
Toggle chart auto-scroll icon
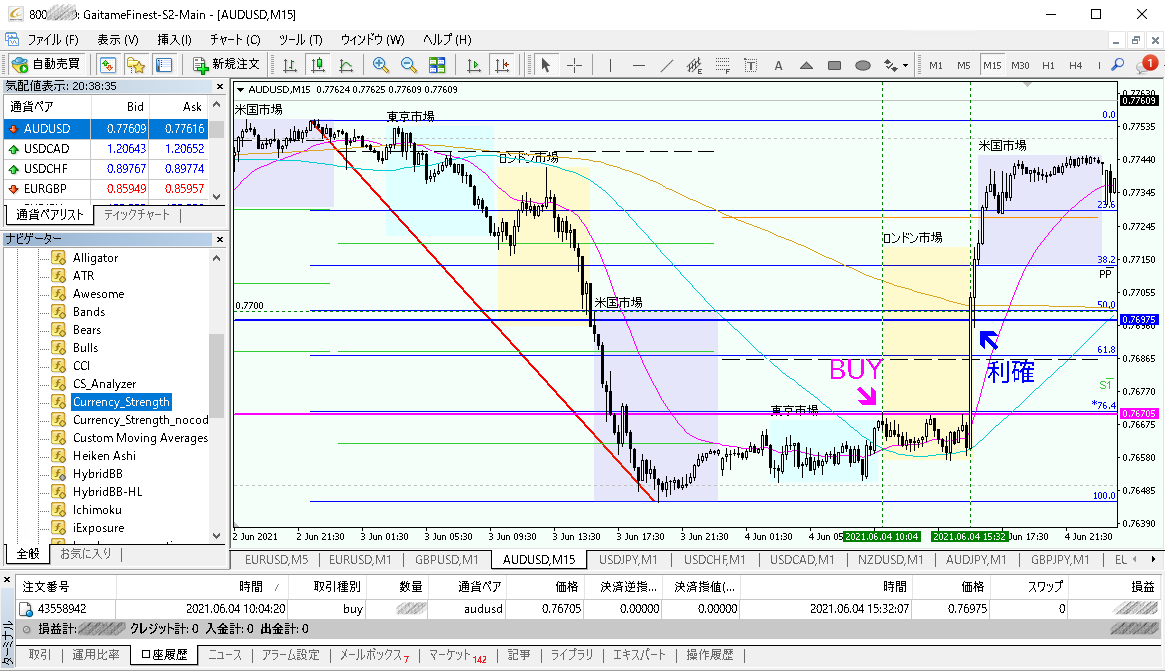[473, 65]
